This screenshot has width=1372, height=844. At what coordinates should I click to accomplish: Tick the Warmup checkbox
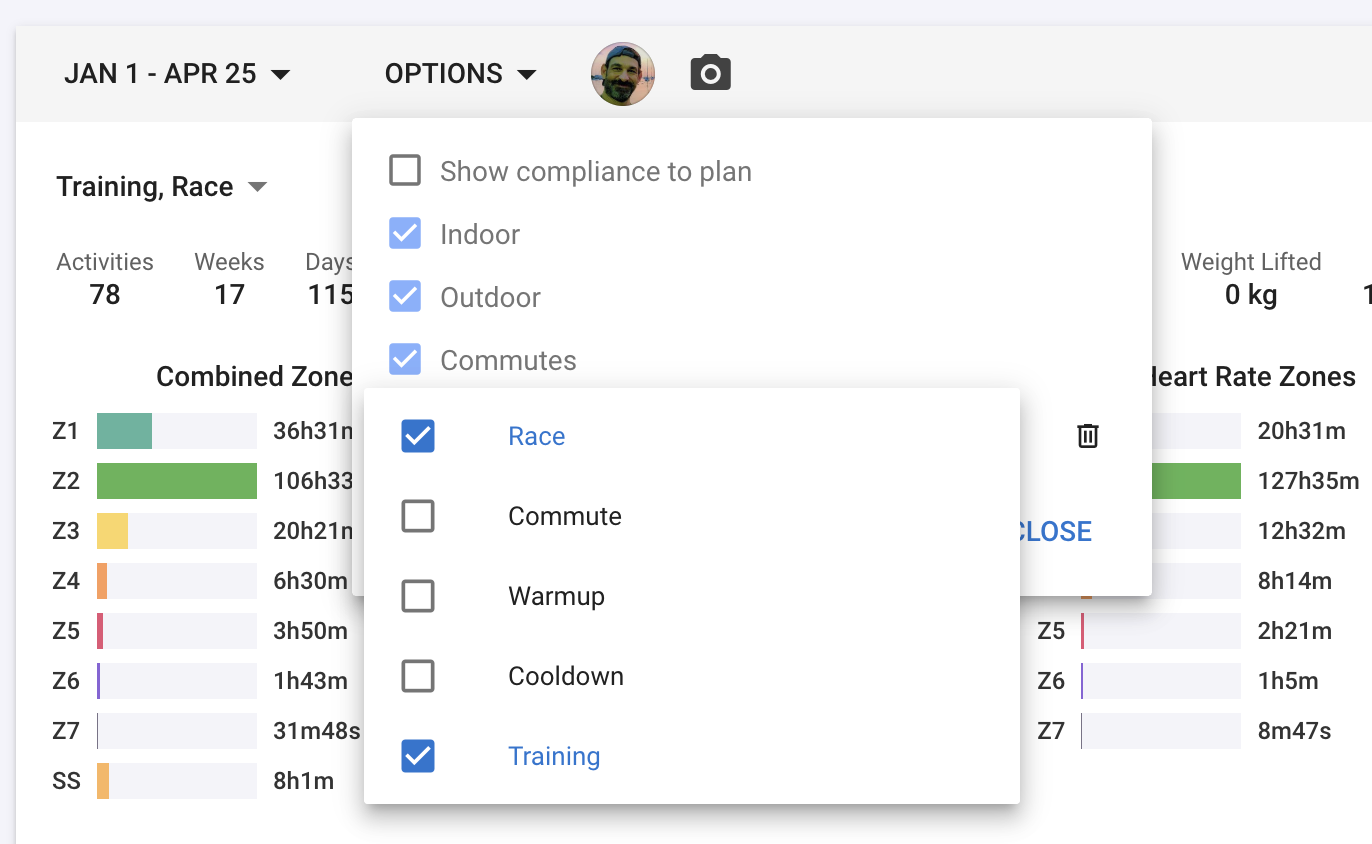point(418,596)
